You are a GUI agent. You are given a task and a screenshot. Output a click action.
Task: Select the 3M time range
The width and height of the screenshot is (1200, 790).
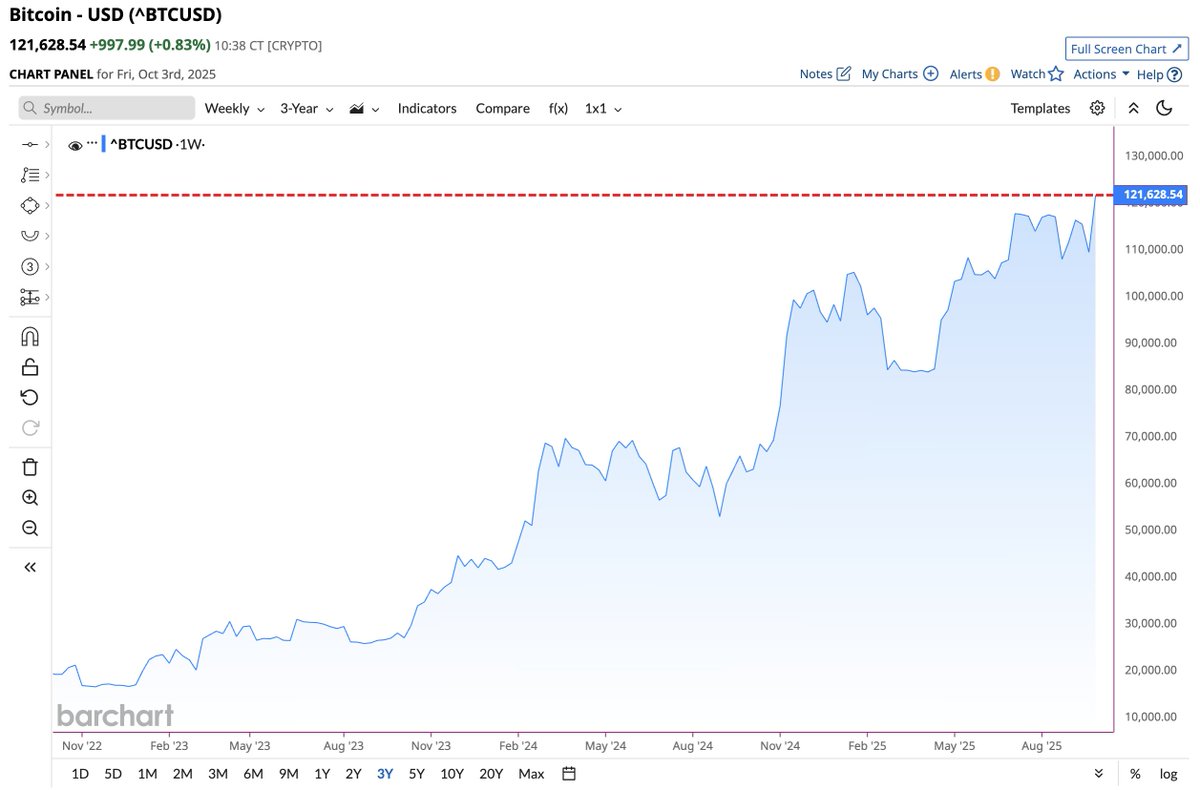[217, 773]
